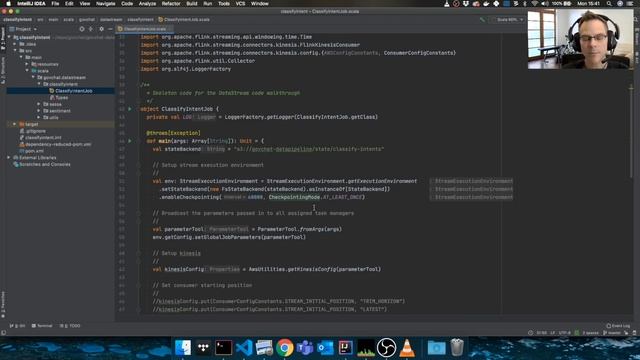This screenshot has height=360, width=640.
Task: Open Spotlight search in menu bar
Action: [x=609, y=4]
